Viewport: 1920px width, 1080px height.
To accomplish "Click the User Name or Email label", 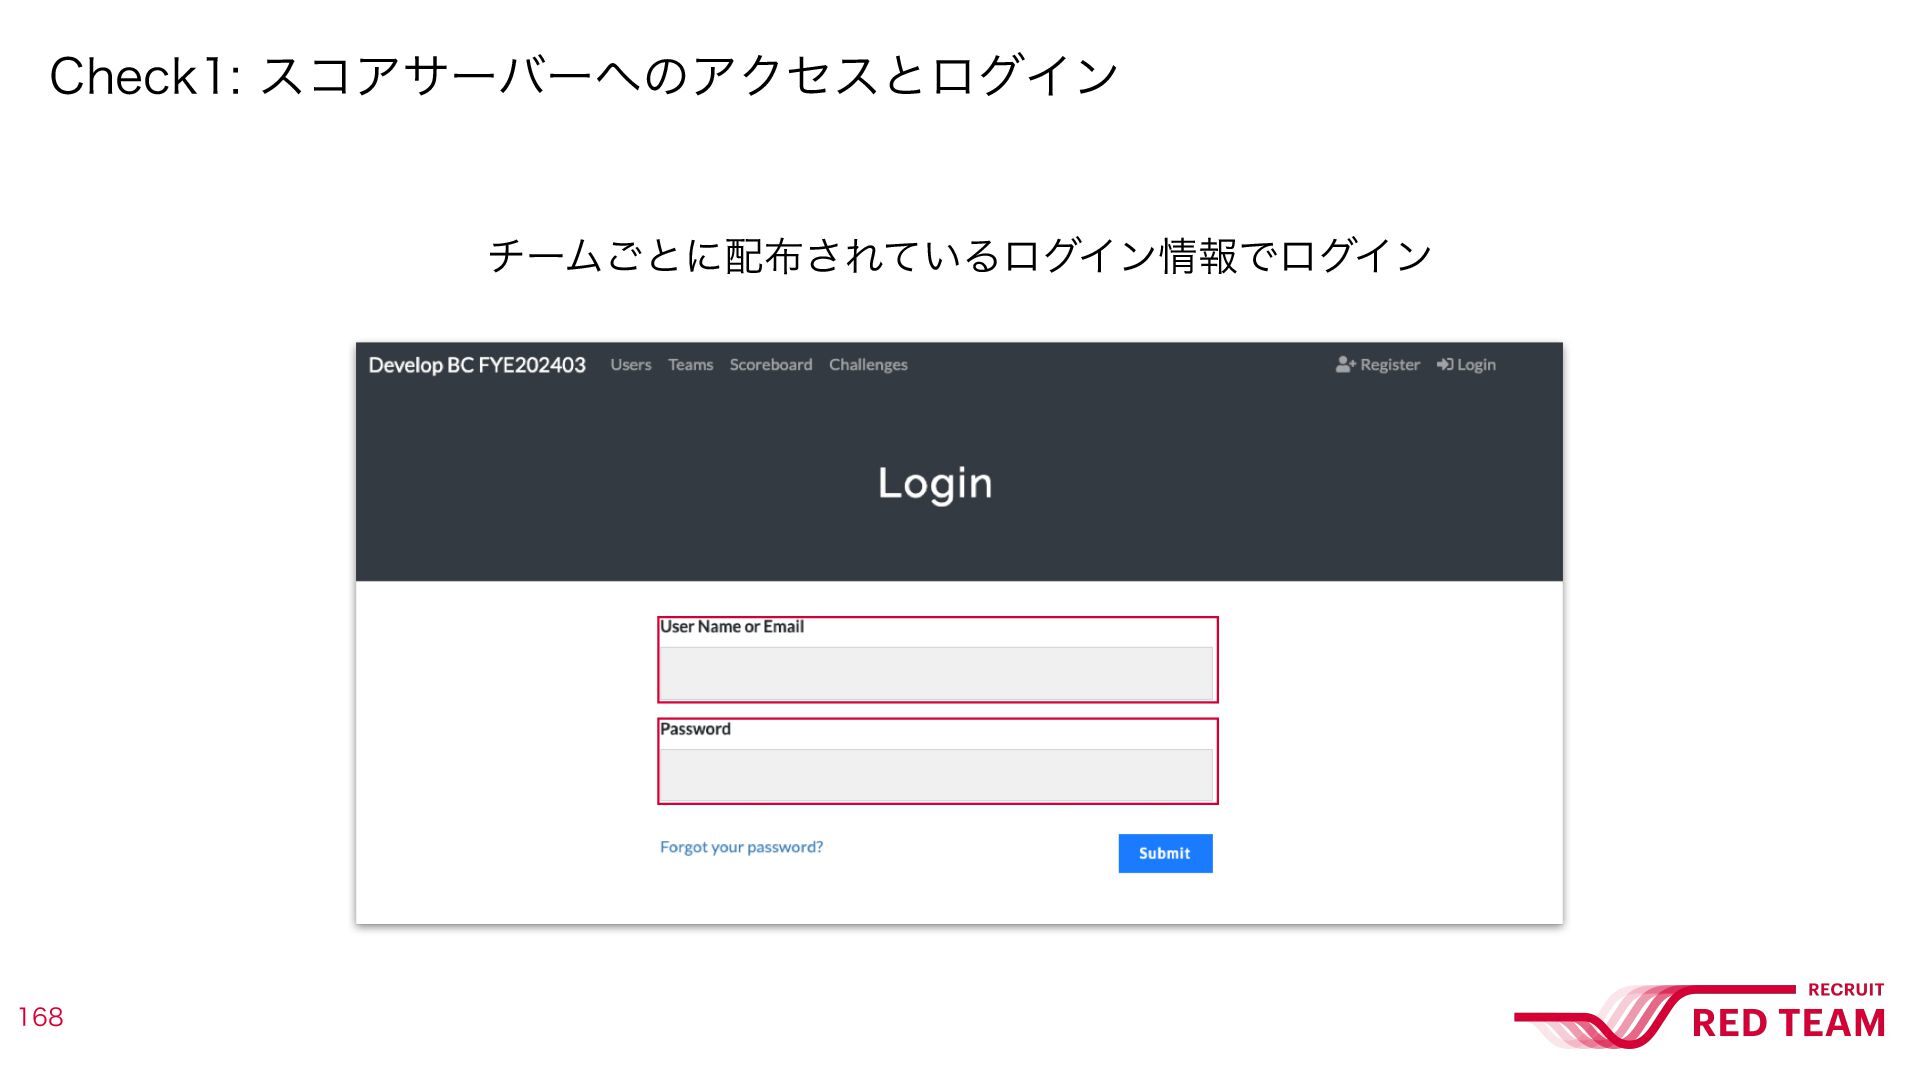I will (x=732, y=627).
